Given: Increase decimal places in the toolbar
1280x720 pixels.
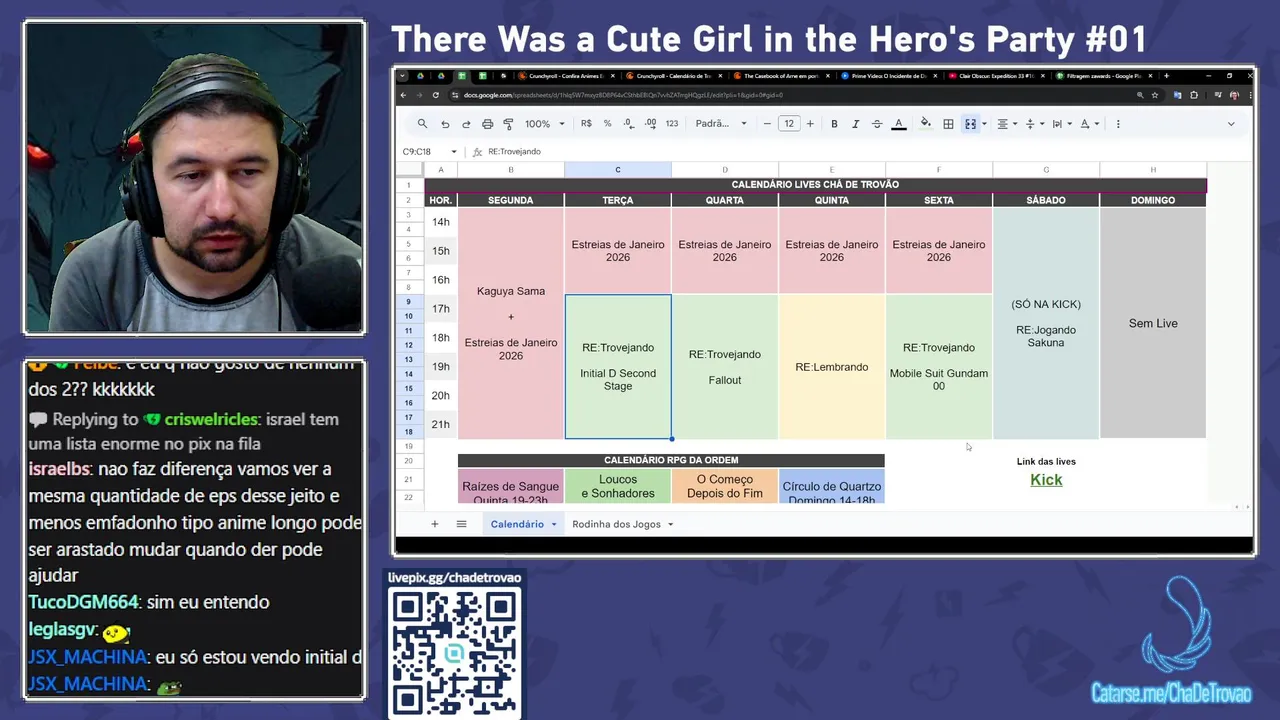Looking at the screenshot, I should (650, 124).
